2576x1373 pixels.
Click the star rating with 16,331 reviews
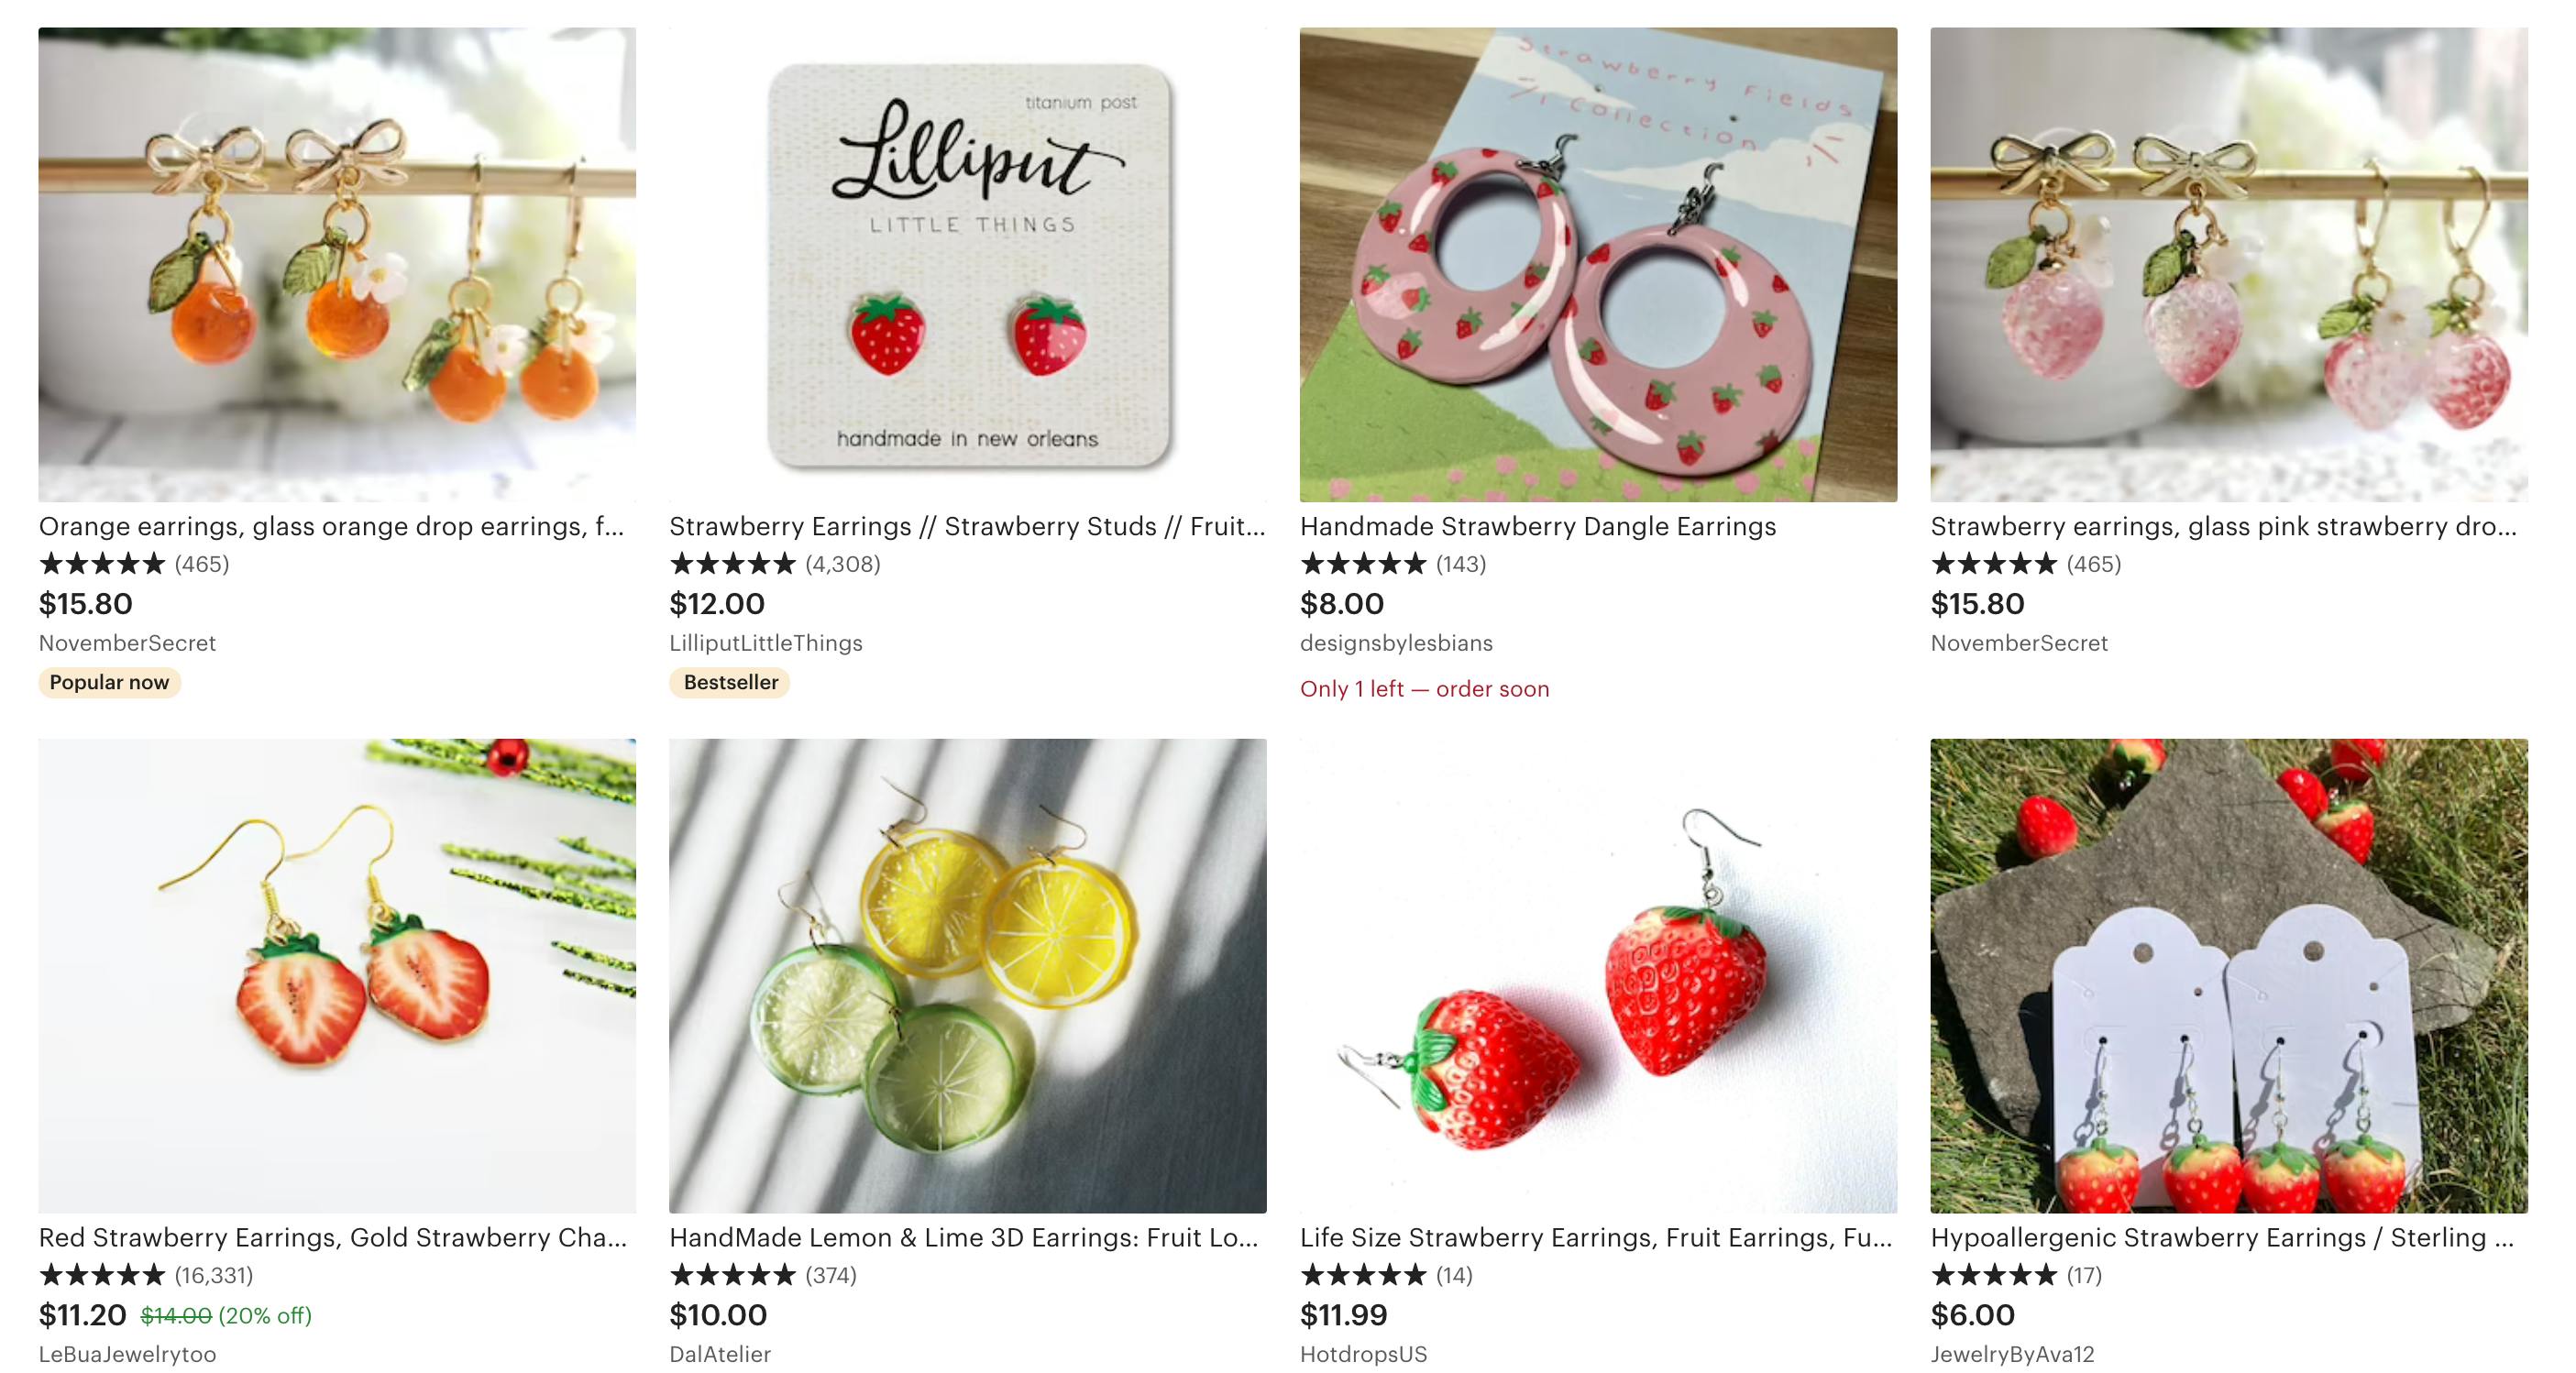pos(102,1275)
